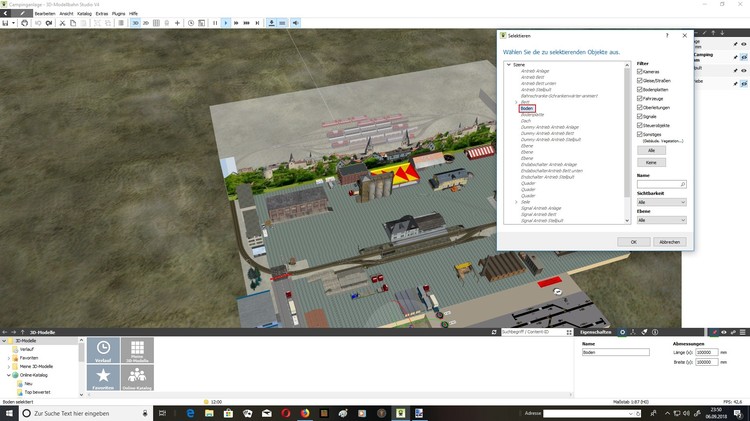Open the Favoriten star tile
This screenshot has width=750, height=421.
point(104,378)
